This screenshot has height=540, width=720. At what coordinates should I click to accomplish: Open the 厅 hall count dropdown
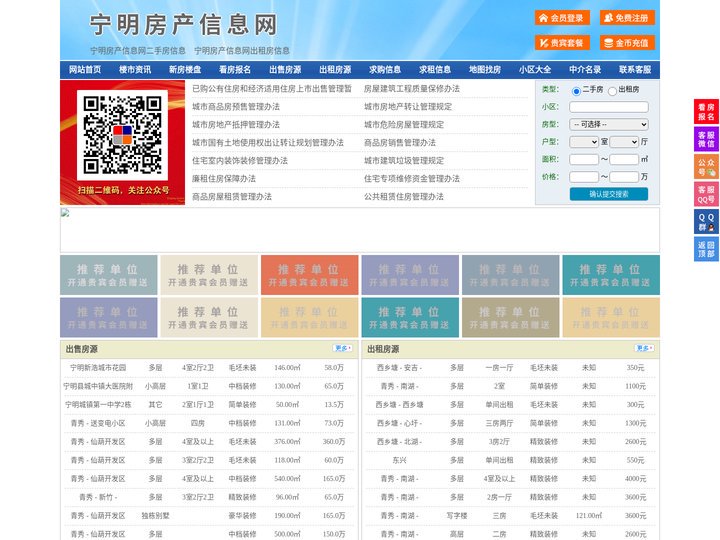tap(624, 142)
